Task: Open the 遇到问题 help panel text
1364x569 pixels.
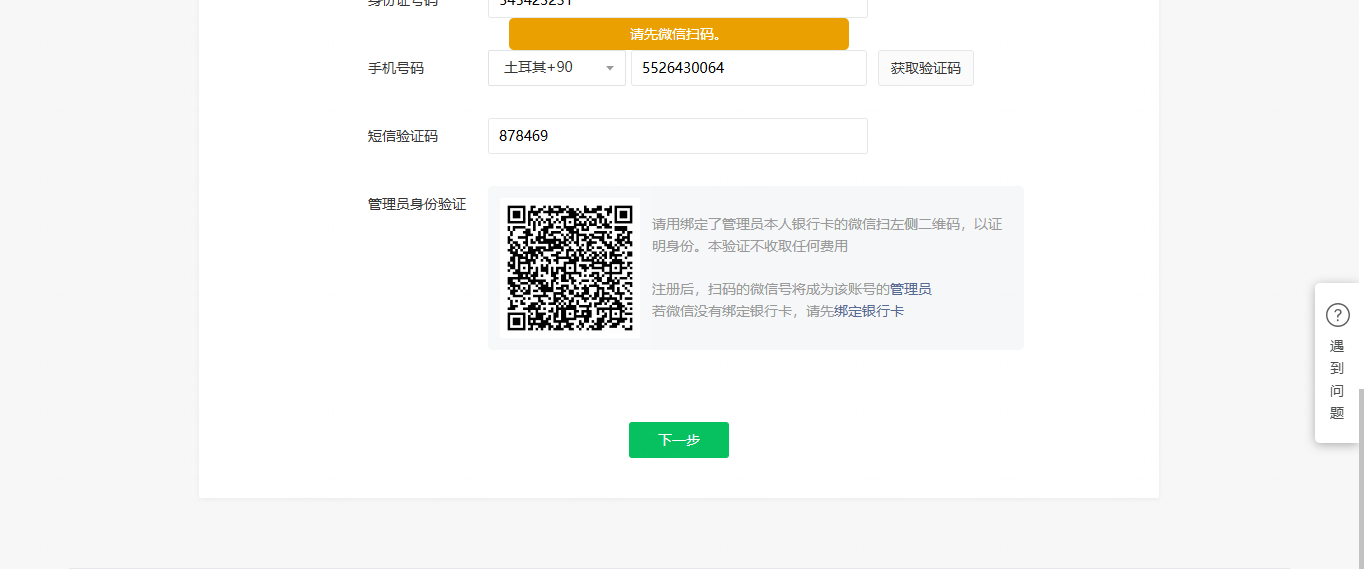Action: pyautogui.click(x=1338, y=380)
